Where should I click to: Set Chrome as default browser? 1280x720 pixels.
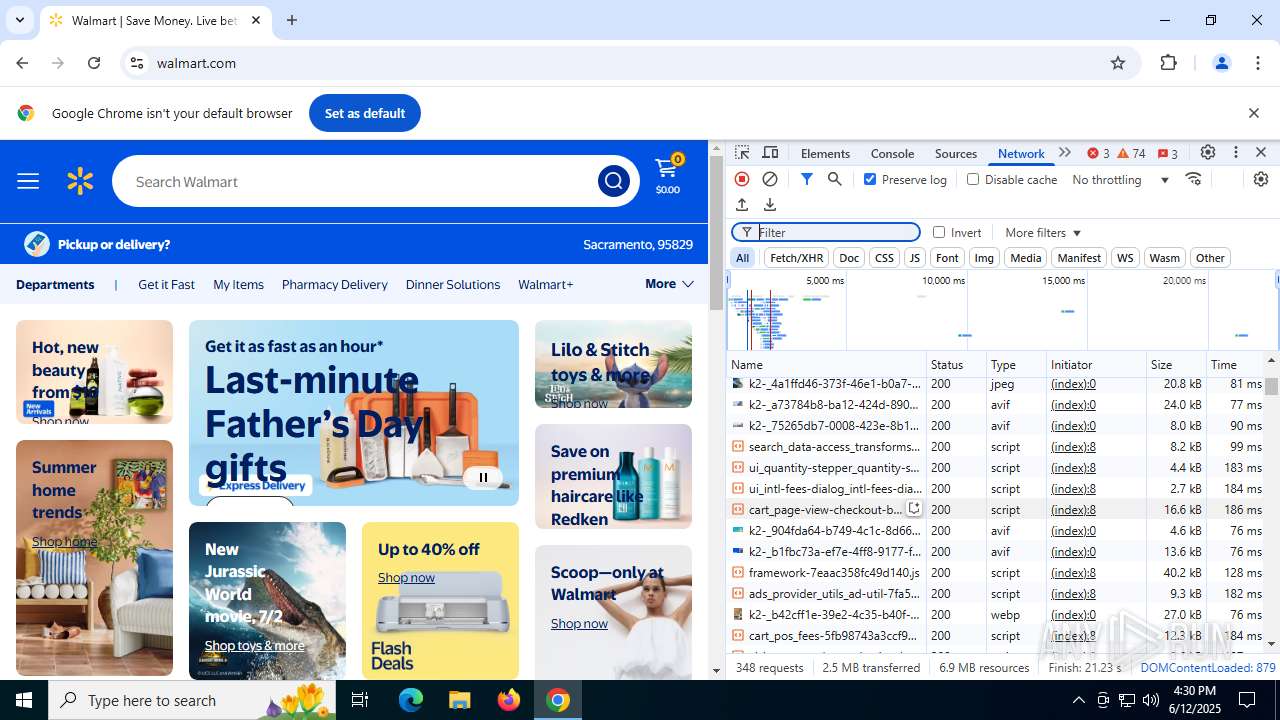pos(365,113)
